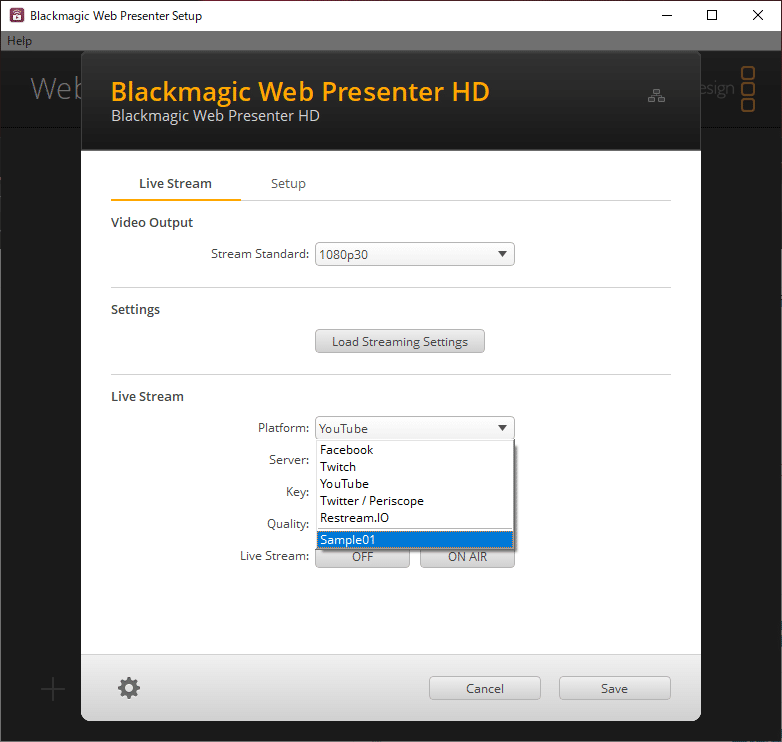Image resolution: width=782 pixels, height=742 pixels.
Task: Open the gear settings icon
Action: 129,688
